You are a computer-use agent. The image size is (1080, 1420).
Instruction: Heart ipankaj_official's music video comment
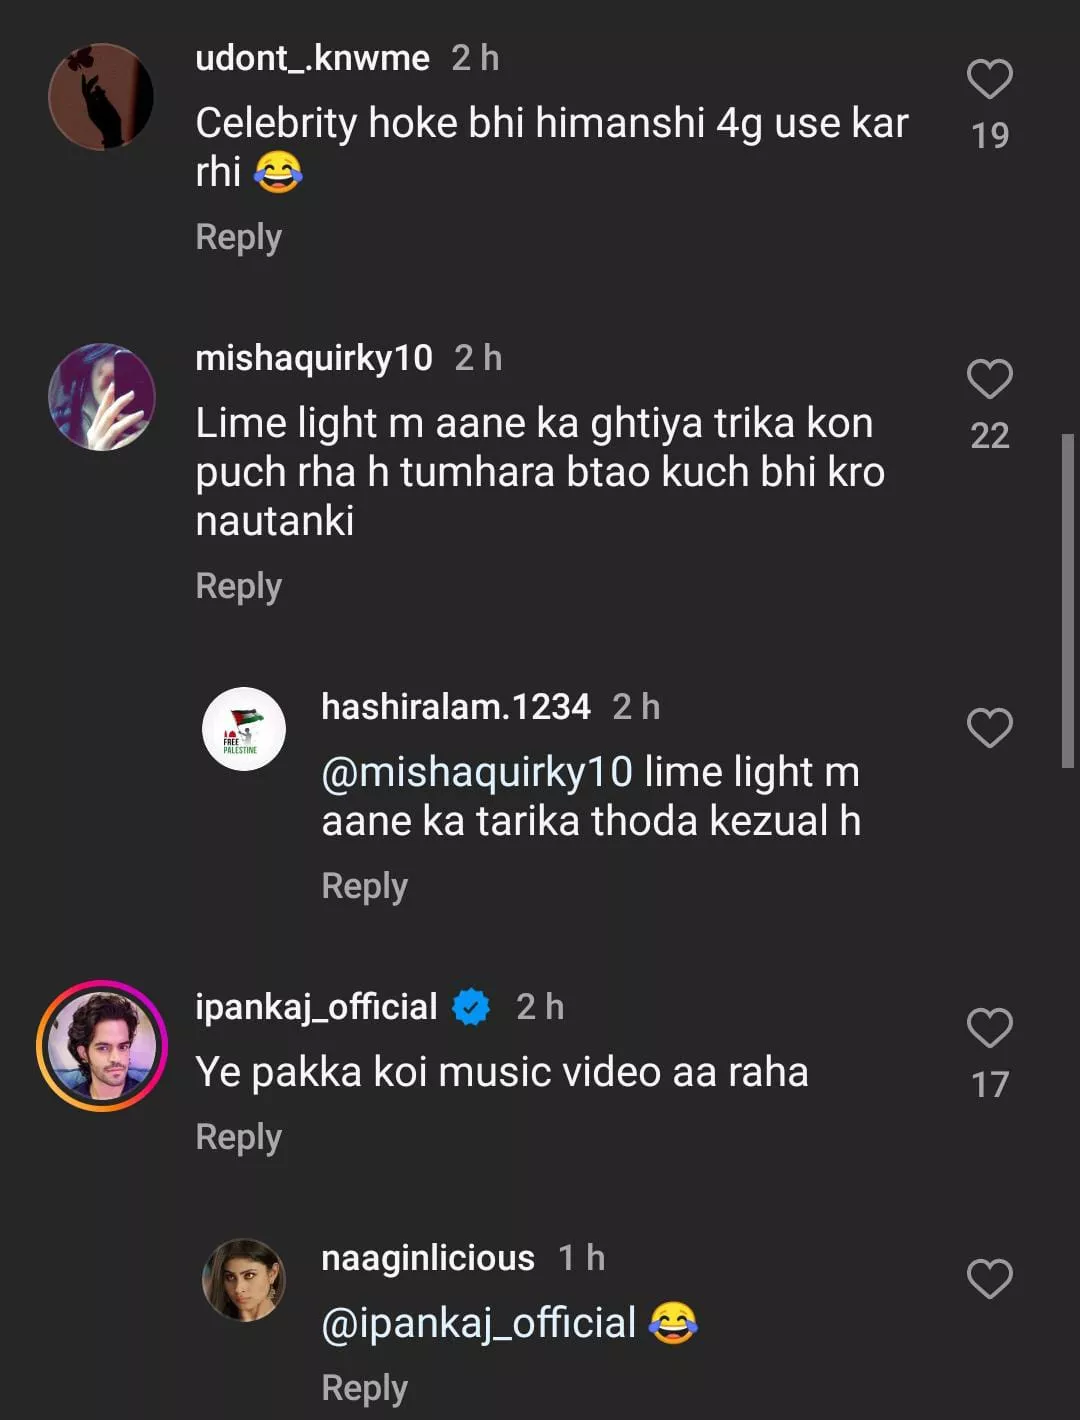[989, 1028]
